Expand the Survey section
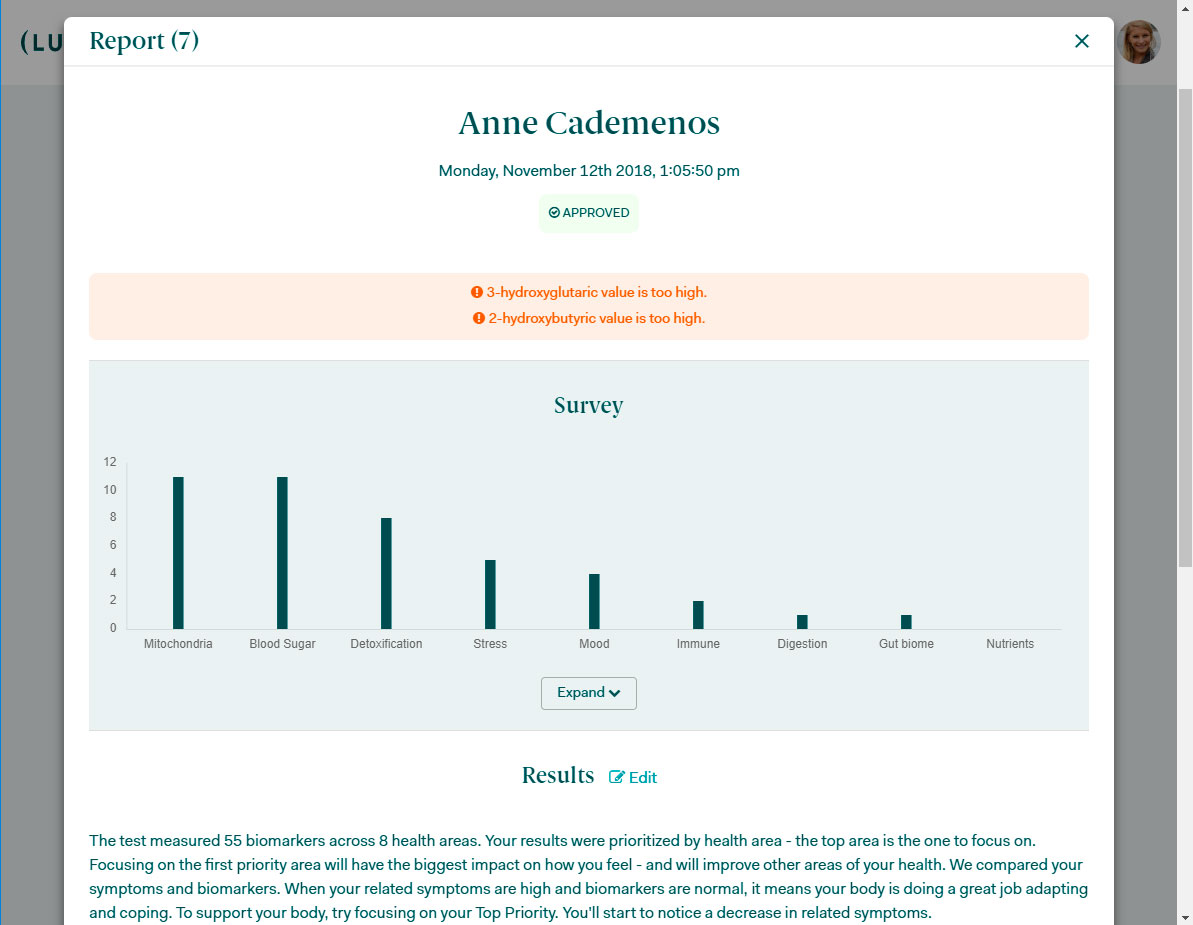The width and height of the screenshot is (1193, 925). (x=589, y=693)
